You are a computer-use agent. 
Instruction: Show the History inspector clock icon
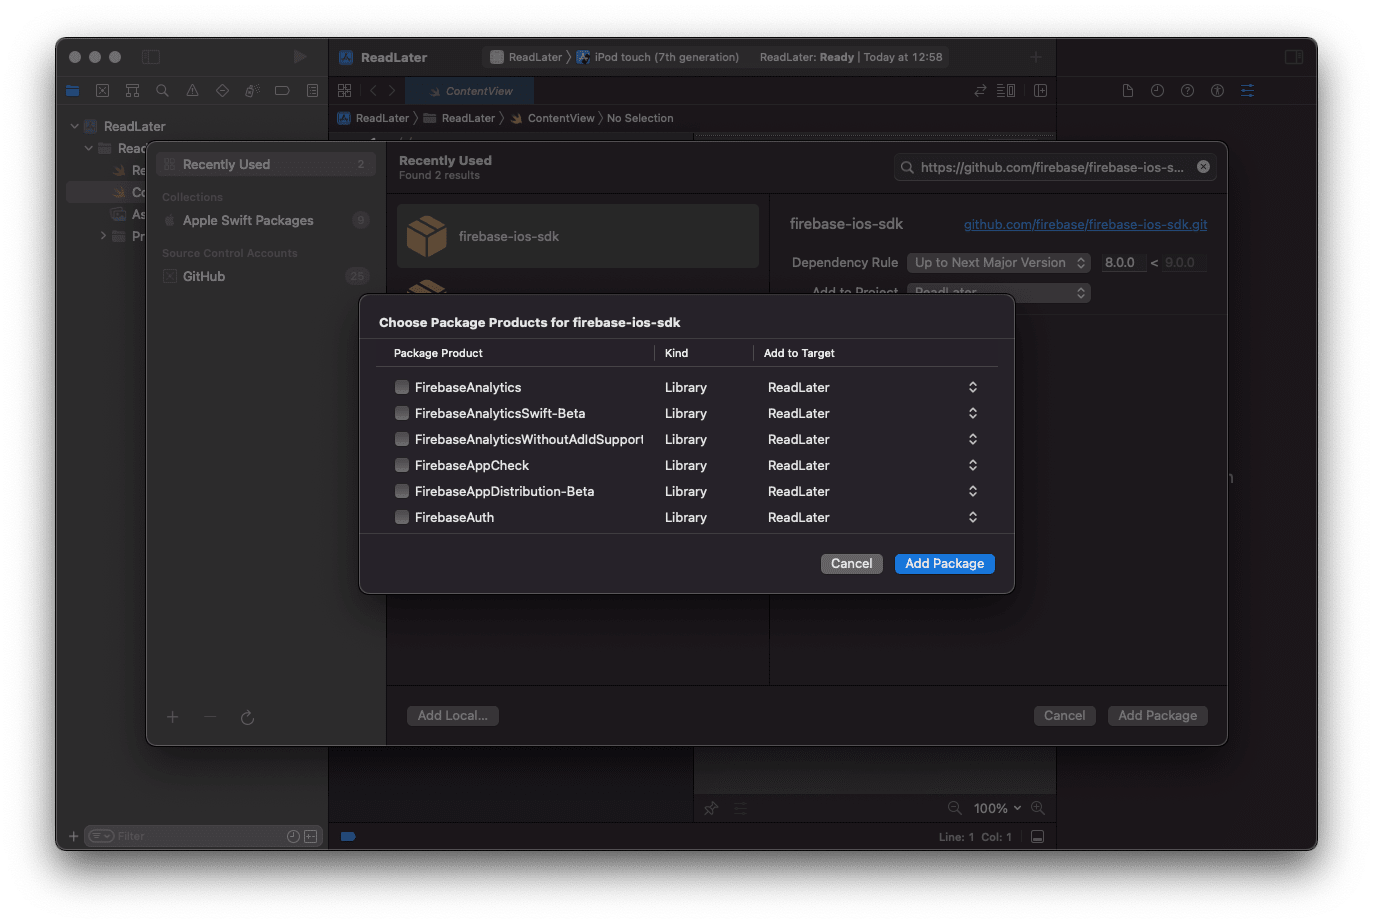(x=1157, y=90)
